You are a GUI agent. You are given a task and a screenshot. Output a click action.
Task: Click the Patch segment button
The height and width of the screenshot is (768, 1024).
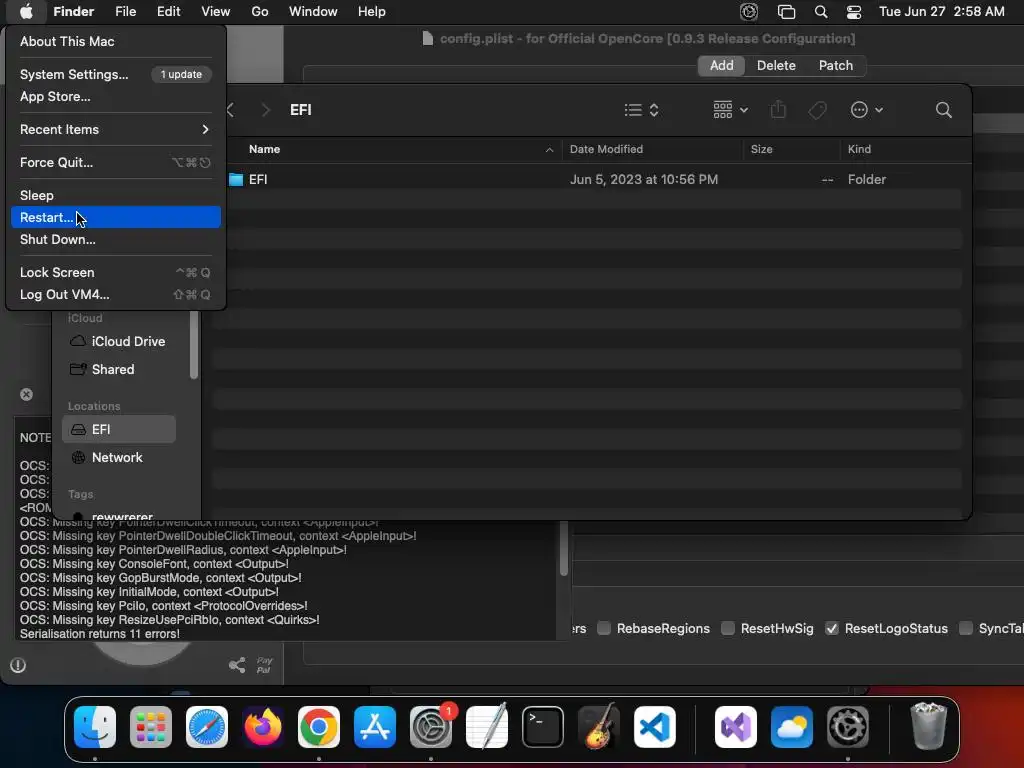click(x=835, y=65)
